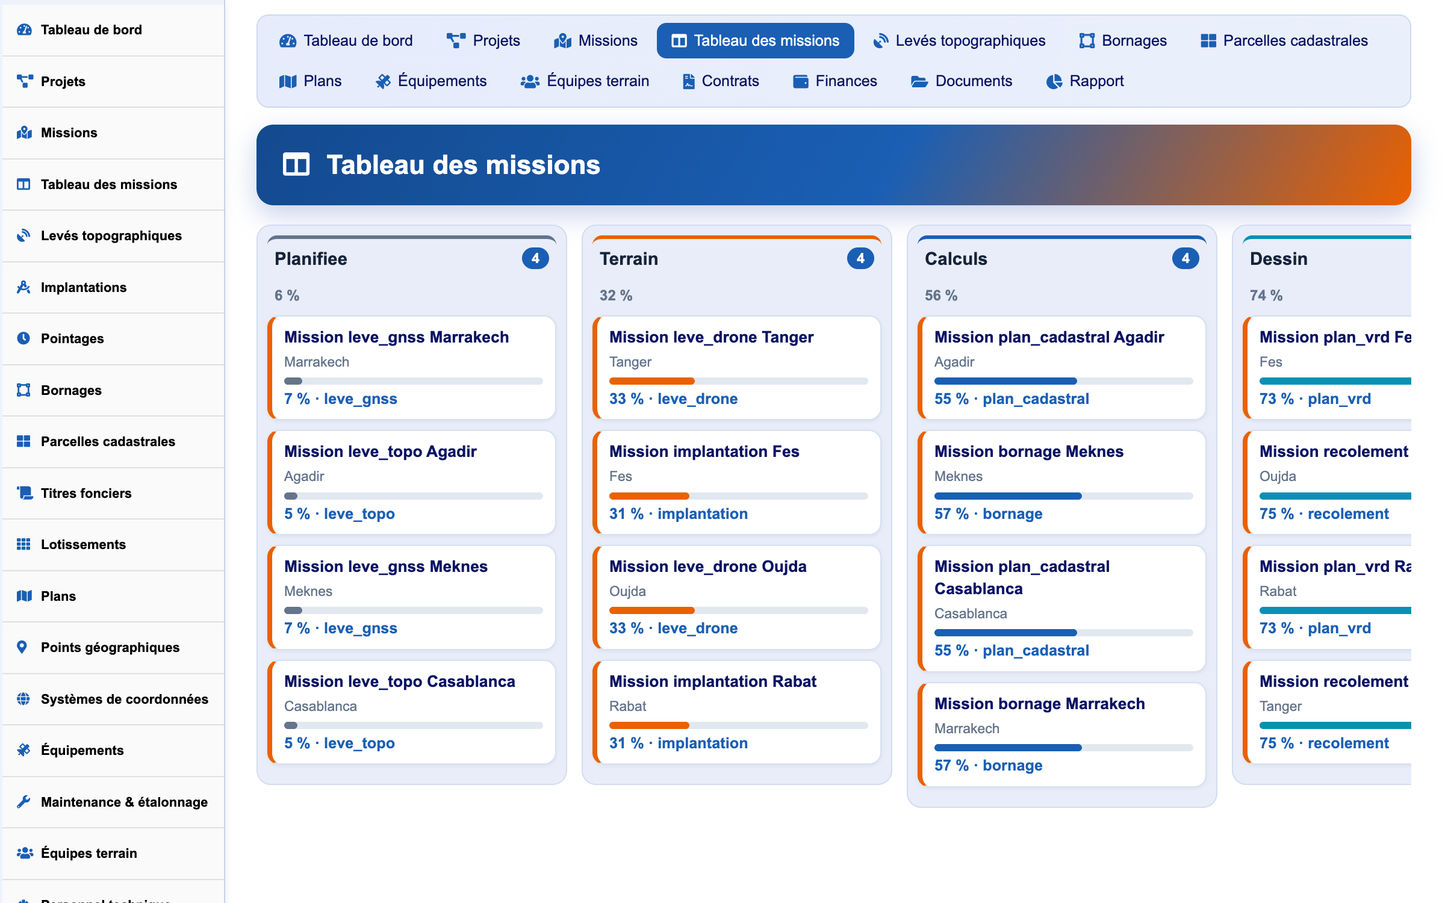Click the Systèmes de coordonnées globe icon
The height and width of the screenshot is (903, 1445).
click(24, 699)
